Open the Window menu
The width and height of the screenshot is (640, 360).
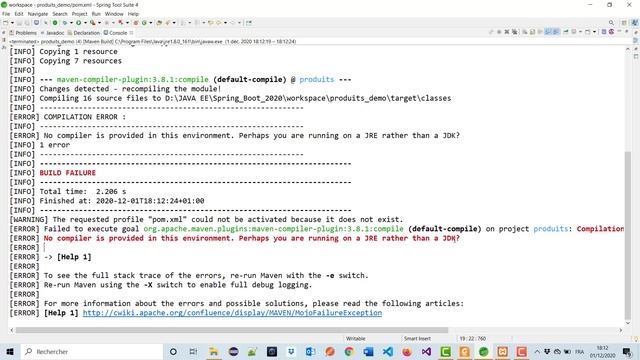coord(114,14)
